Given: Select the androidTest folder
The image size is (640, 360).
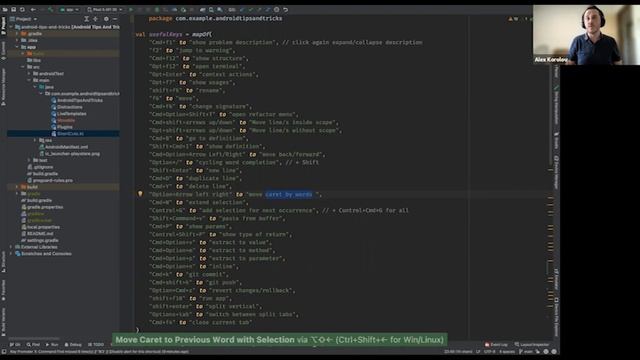Looking at the screenshot, I should 48,73.
